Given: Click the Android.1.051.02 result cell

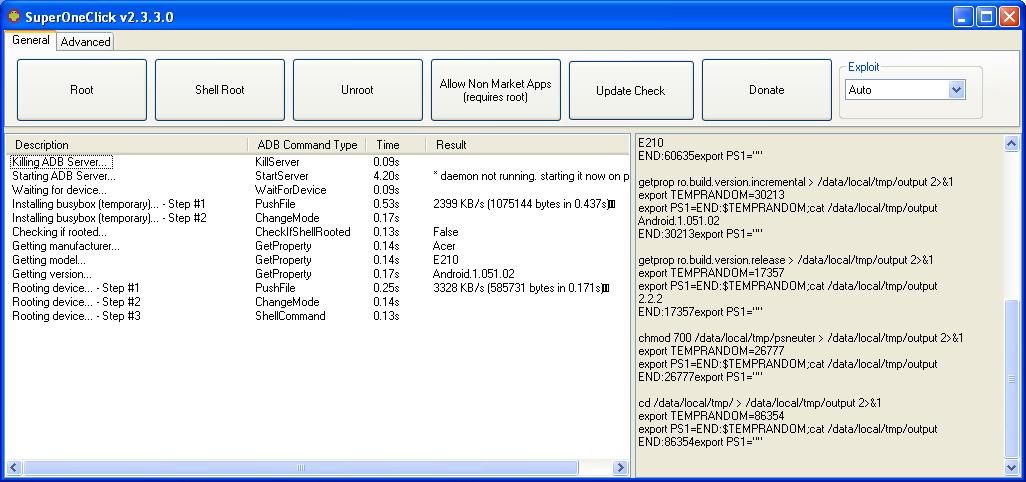Looking at the screenshot, I should point(474,274).
